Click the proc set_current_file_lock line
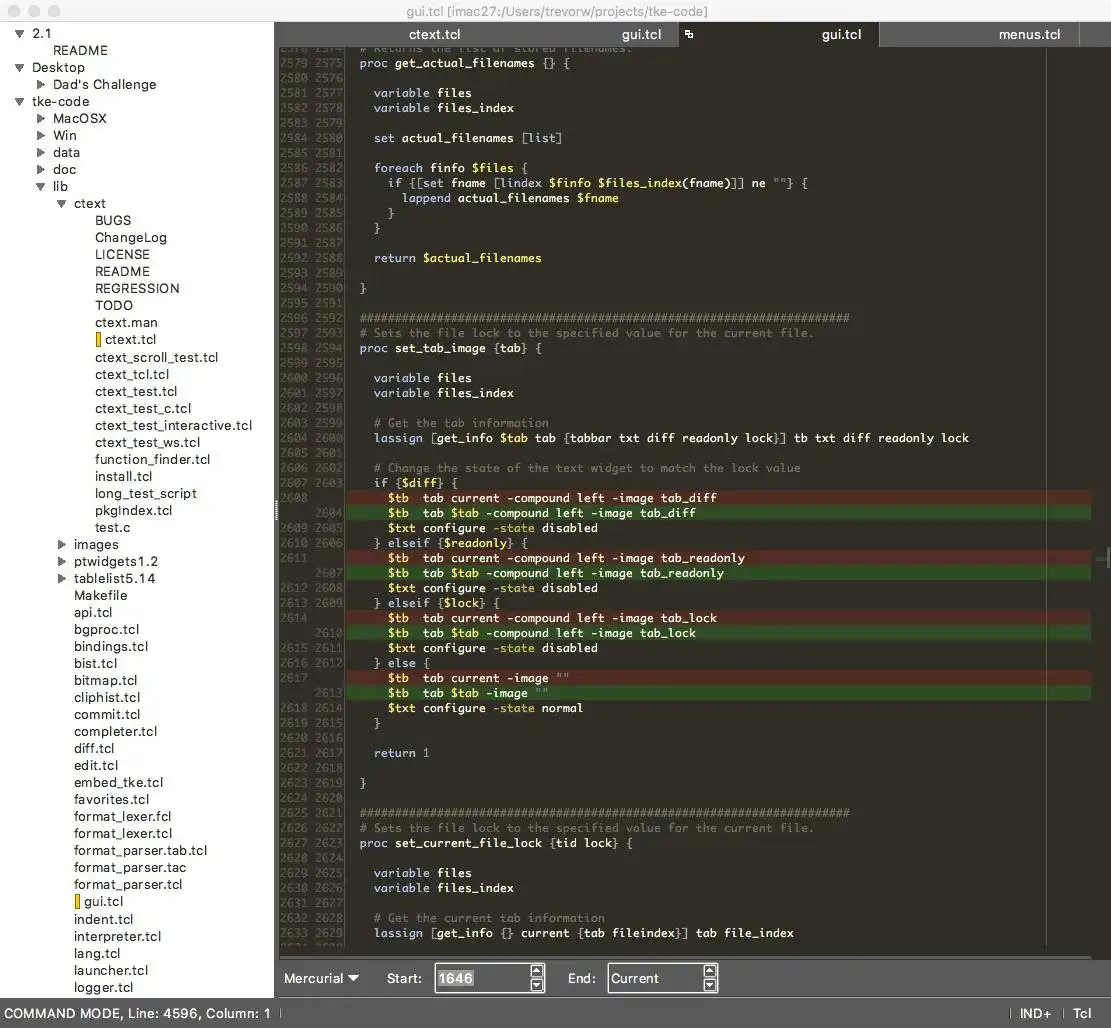The image size is (1111, 1028). [x=495, y=843]
